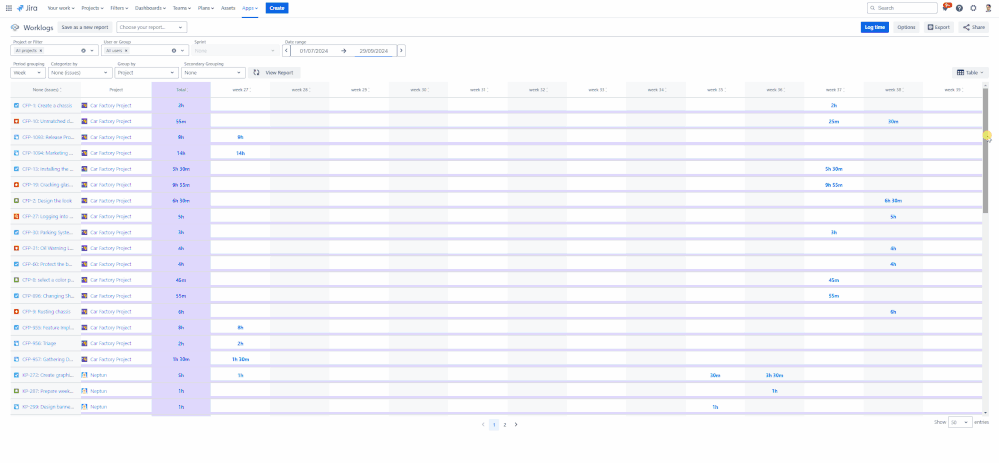Viewport: 999px width, 463px height.
Task: Click story icon of CFP-2 row
Action: pos(17,201)
